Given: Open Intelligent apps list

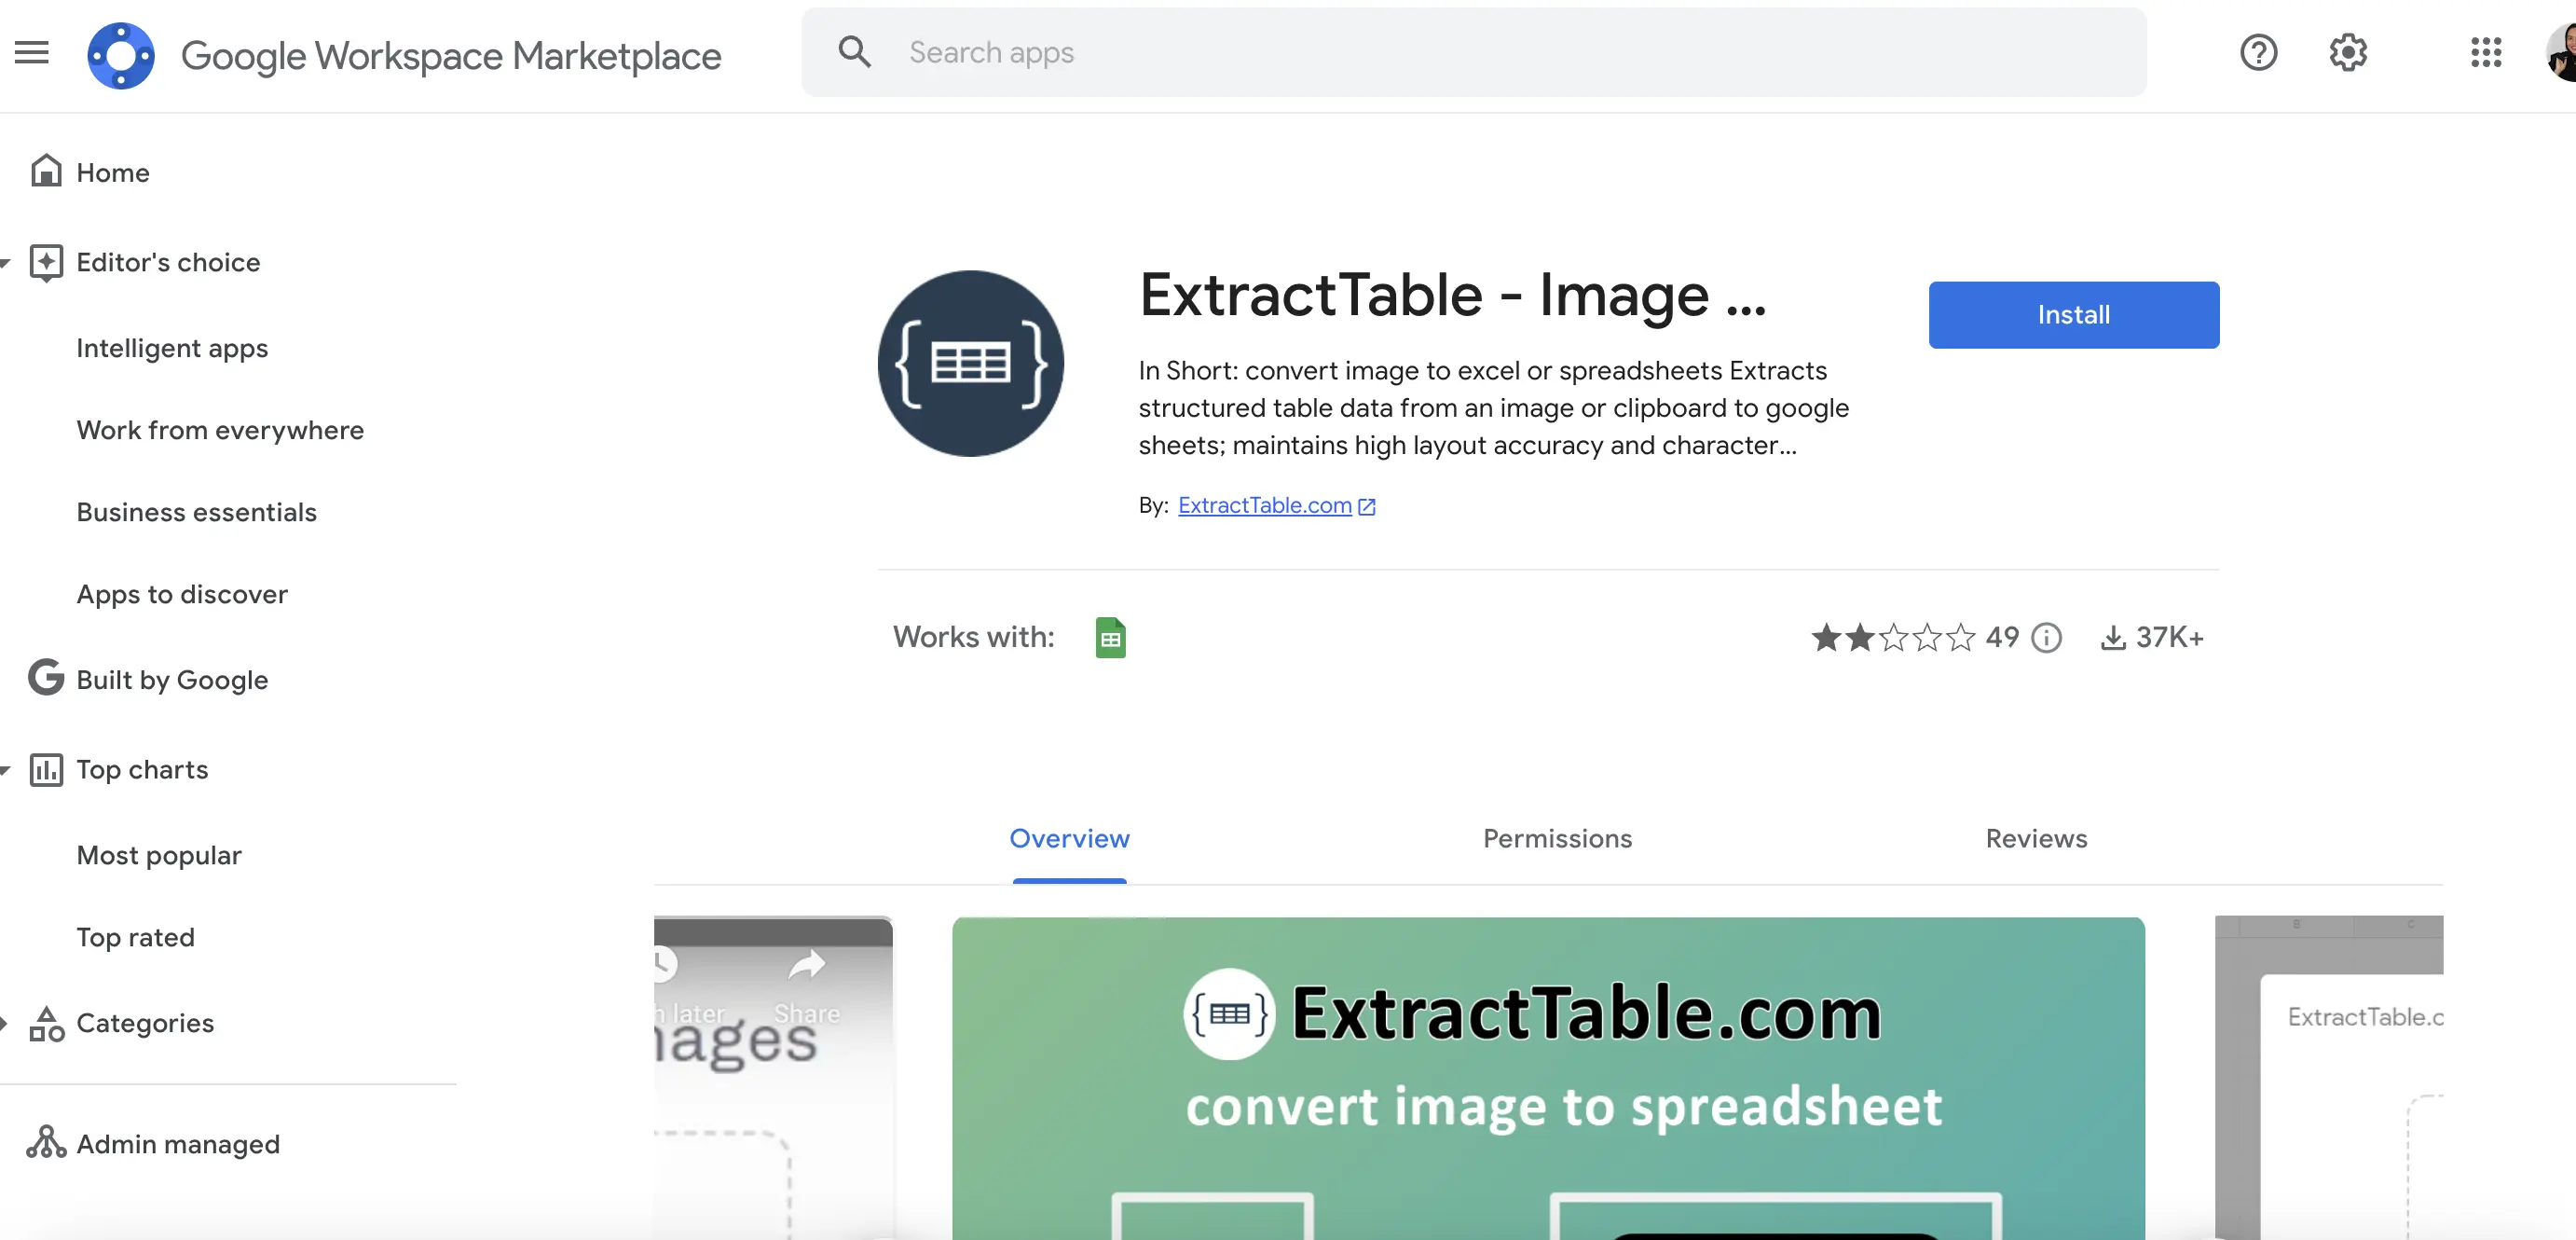Looking at the screenshot, I should click(172, 348).
